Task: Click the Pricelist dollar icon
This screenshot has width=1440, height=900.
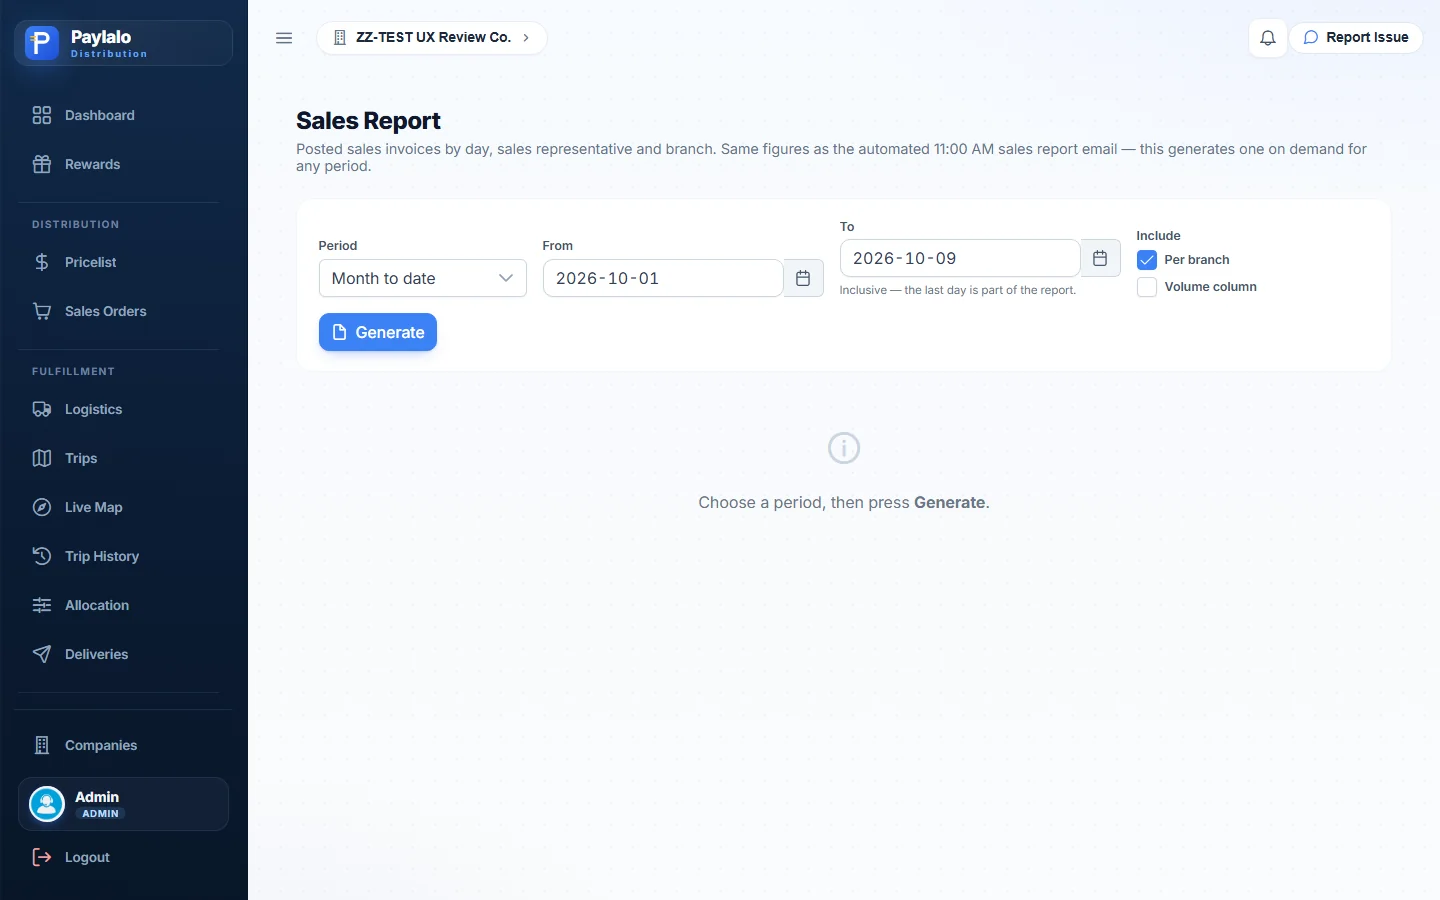Action: point(42,262)
